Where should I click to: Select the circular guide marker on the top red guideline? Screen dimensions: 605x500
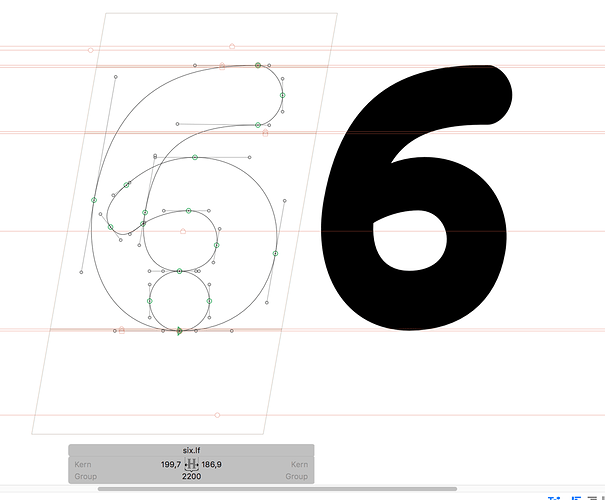click(232, 46)
